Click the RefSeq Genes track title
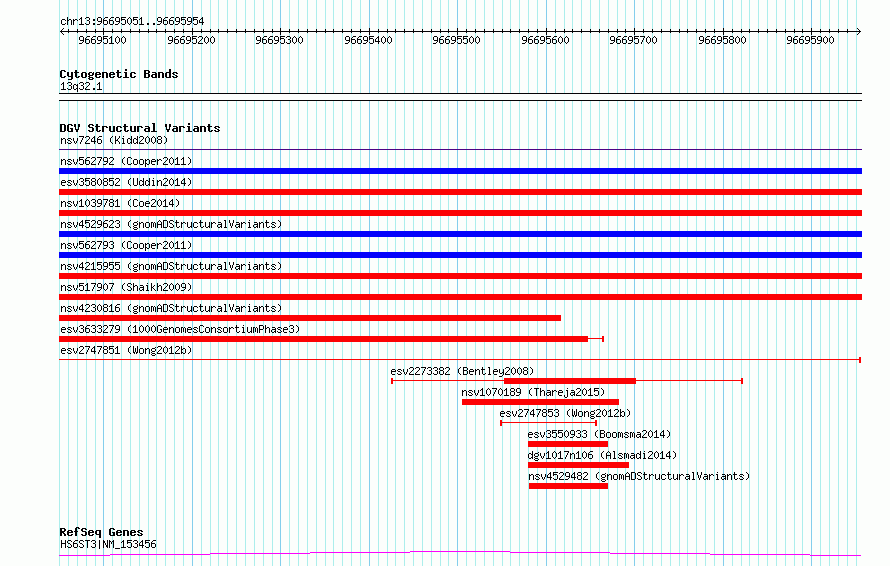 [x=101, y=532]
